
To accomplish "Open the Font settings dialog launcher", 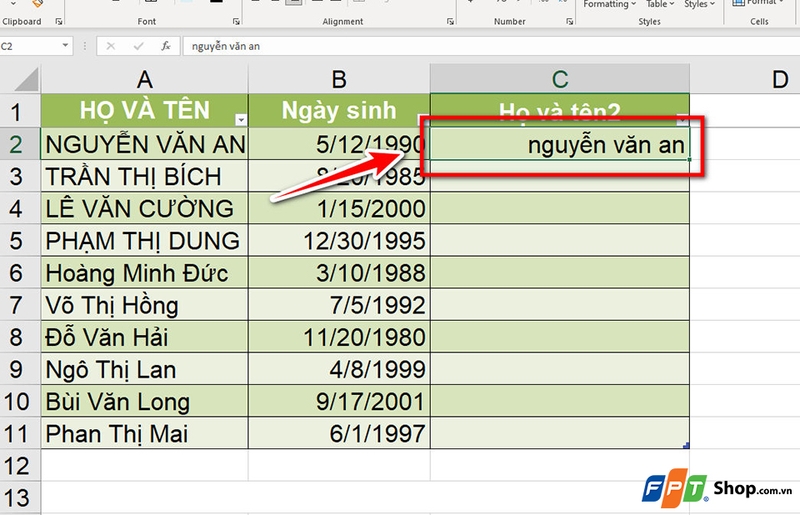I will click(236, 21).
